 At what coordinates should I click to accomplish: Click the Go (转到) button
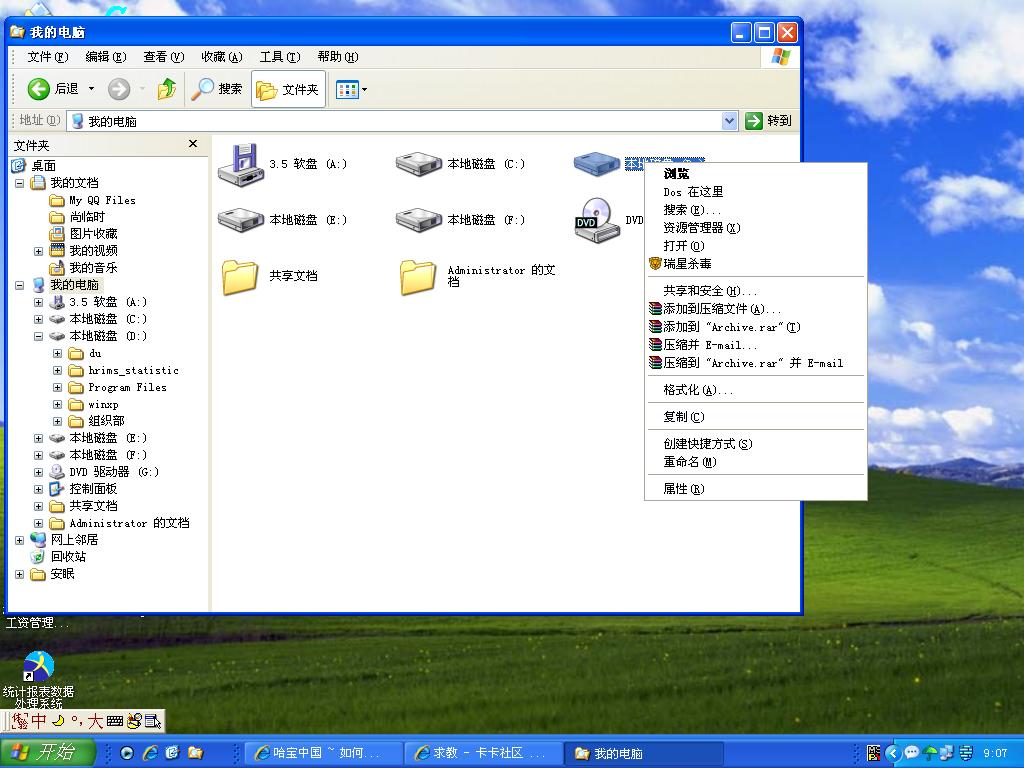tap(769, 121)
